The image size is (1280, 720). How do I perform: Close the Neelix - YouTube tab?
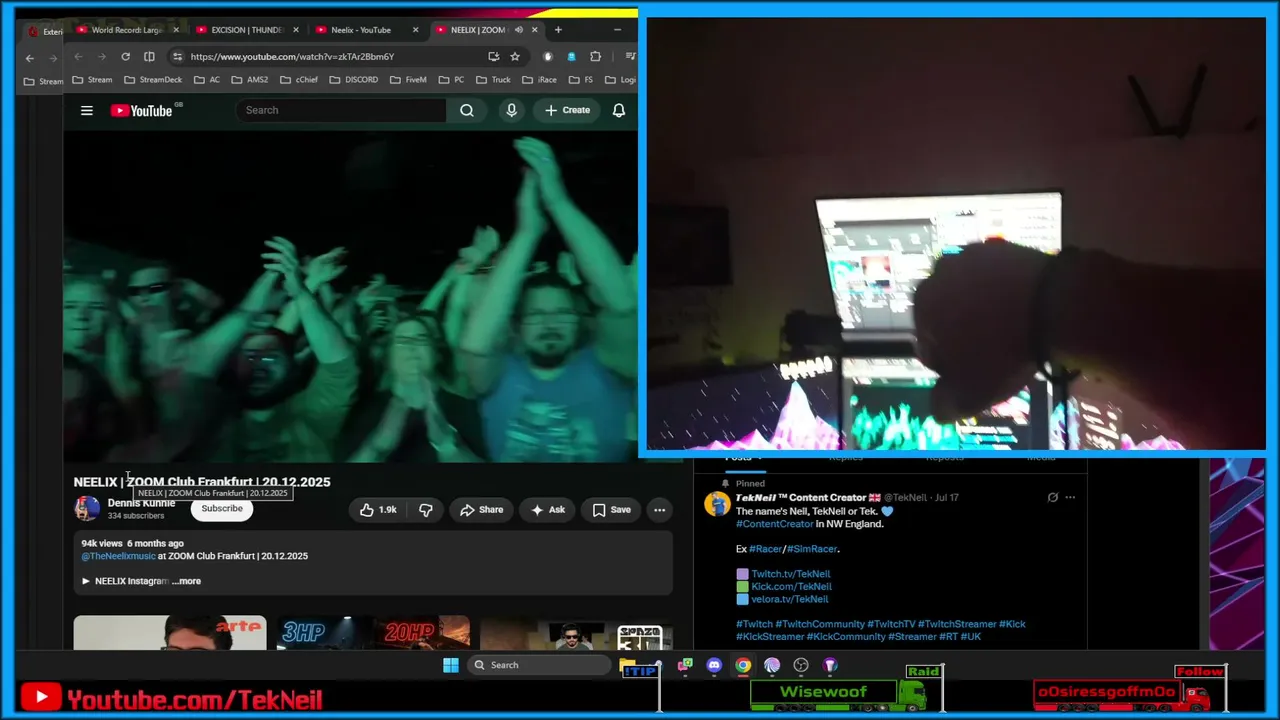(416, 30)
